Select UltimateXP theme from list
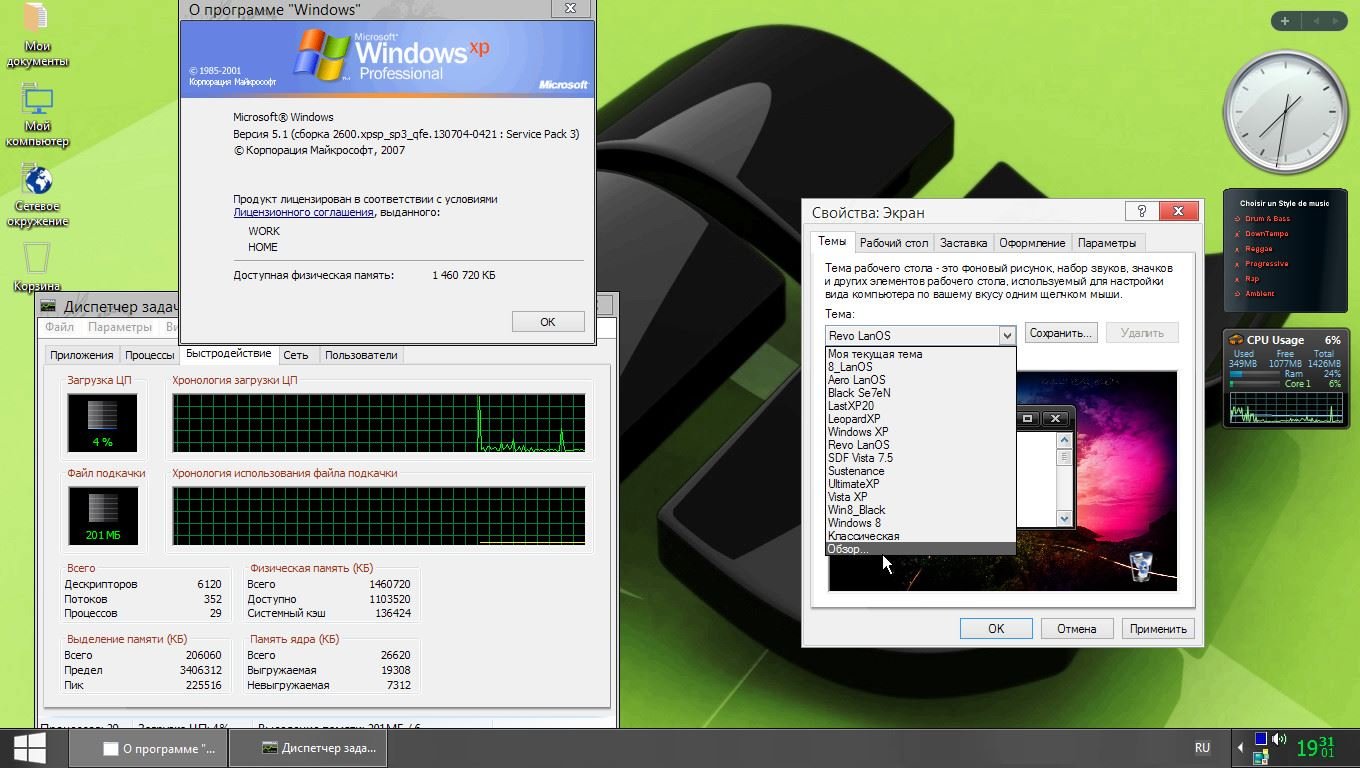The image size is (1360, 768). point(920,484)
